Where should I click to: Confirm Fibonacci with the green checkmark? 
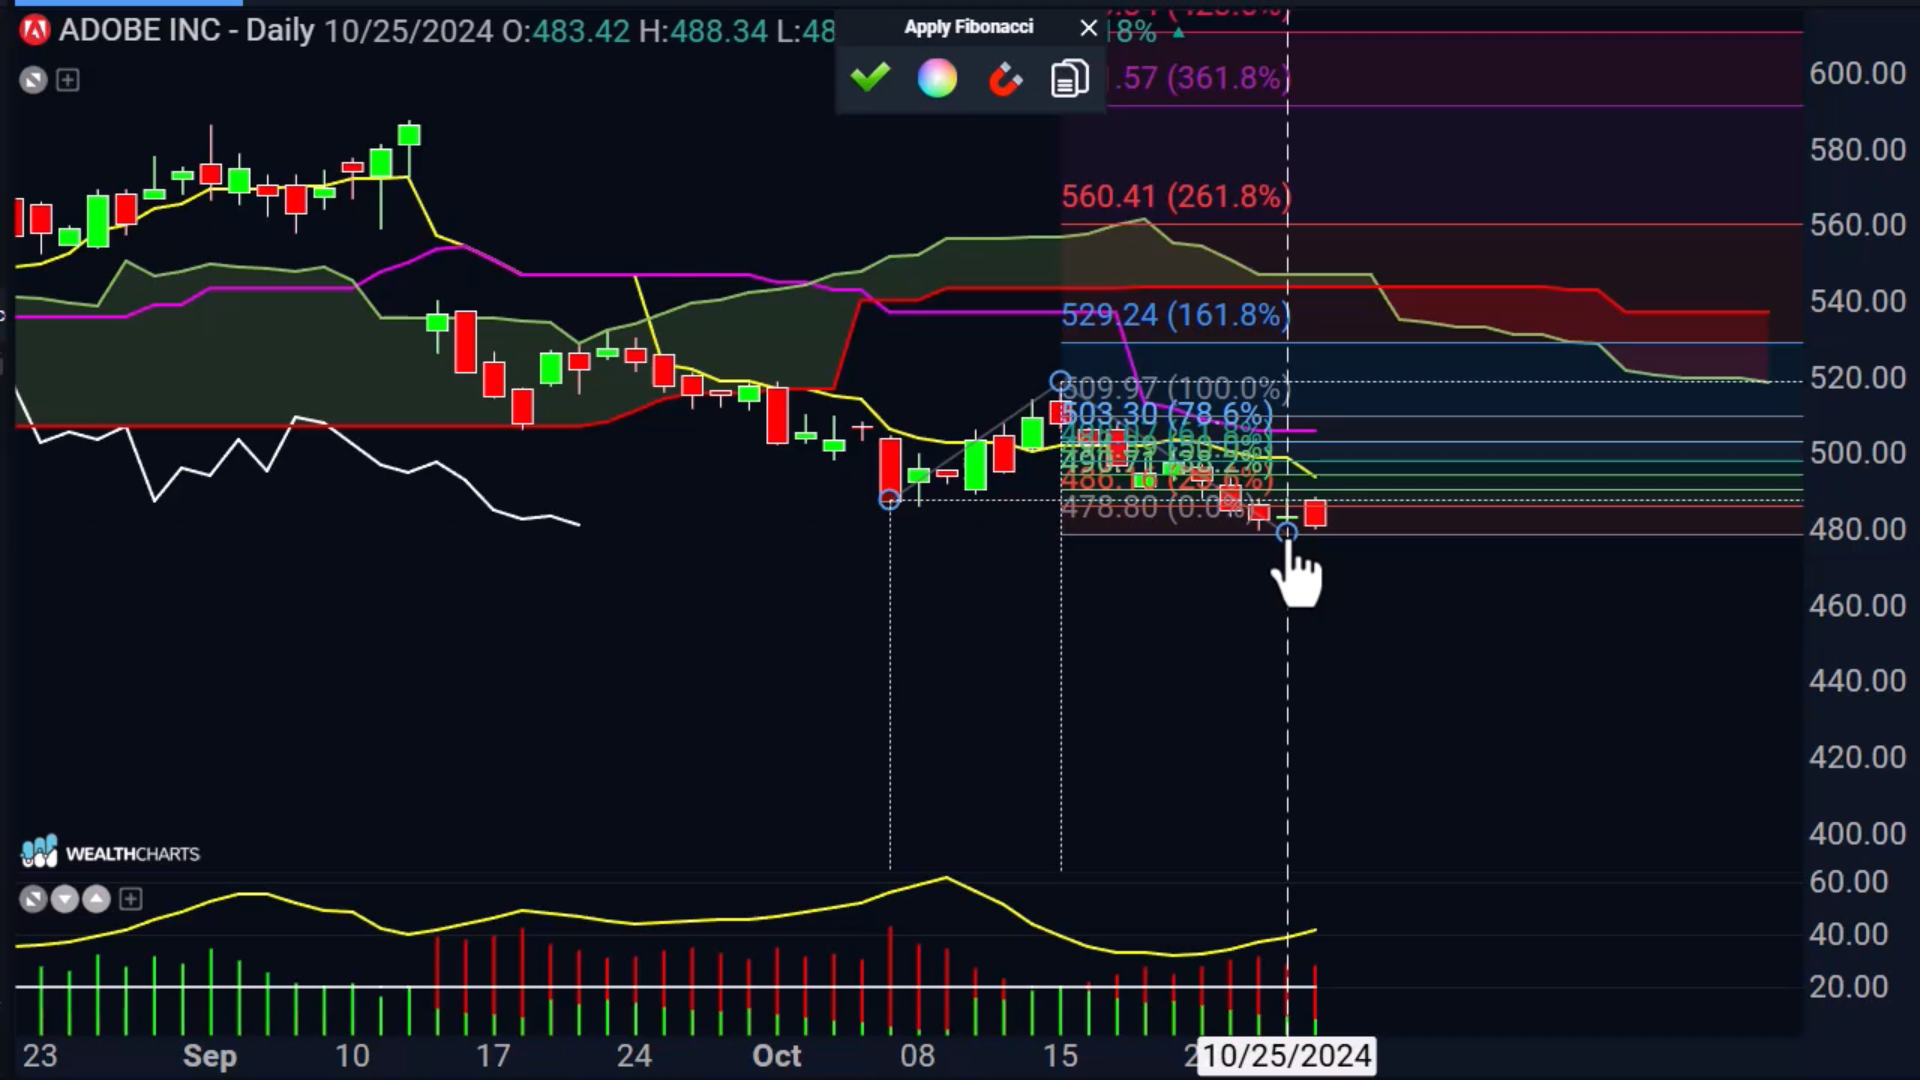[870, 78]
